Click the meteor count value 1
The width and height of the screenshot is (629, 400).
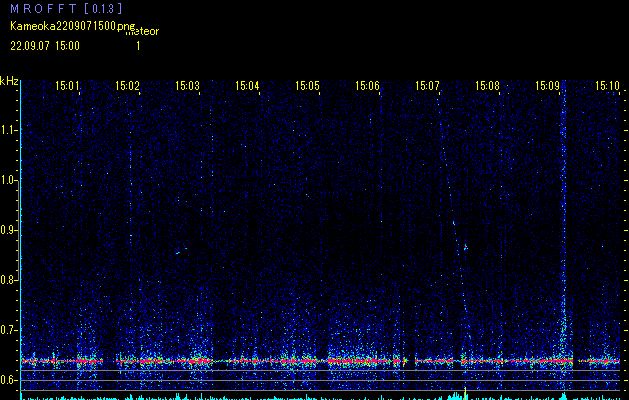[x=138, y=46]
